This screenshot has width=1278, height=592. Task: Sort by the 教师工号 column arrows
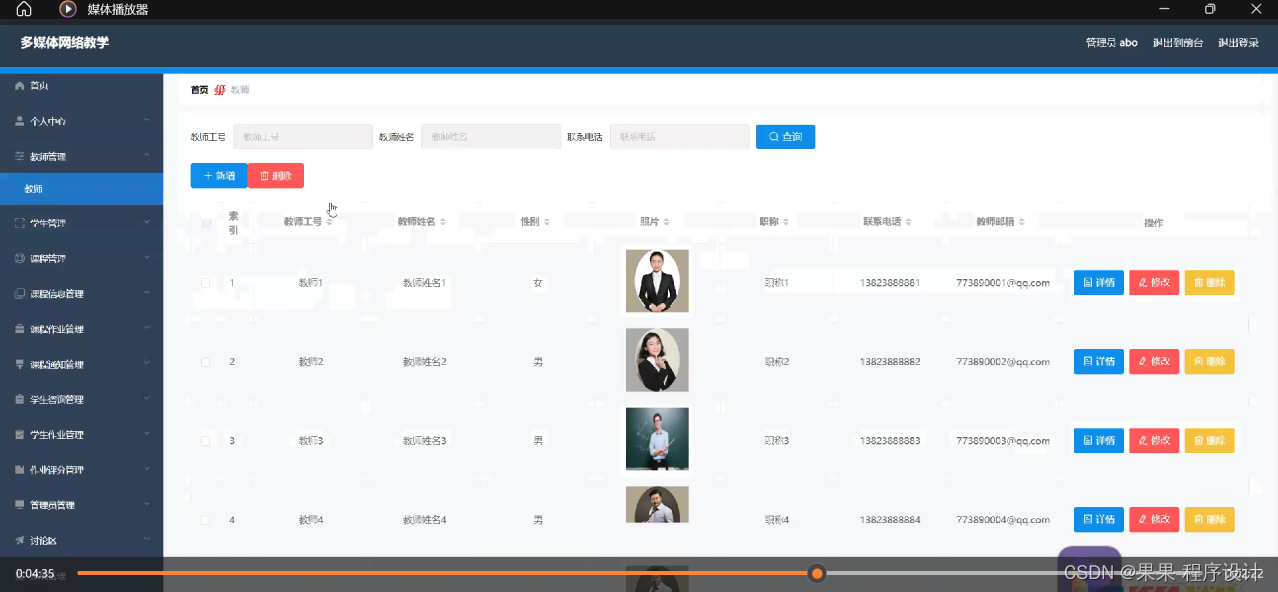point(329,222)
